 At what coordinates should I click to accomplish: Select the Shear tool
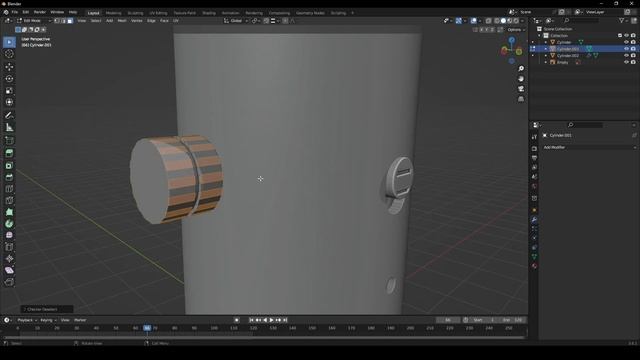[9, 270]
